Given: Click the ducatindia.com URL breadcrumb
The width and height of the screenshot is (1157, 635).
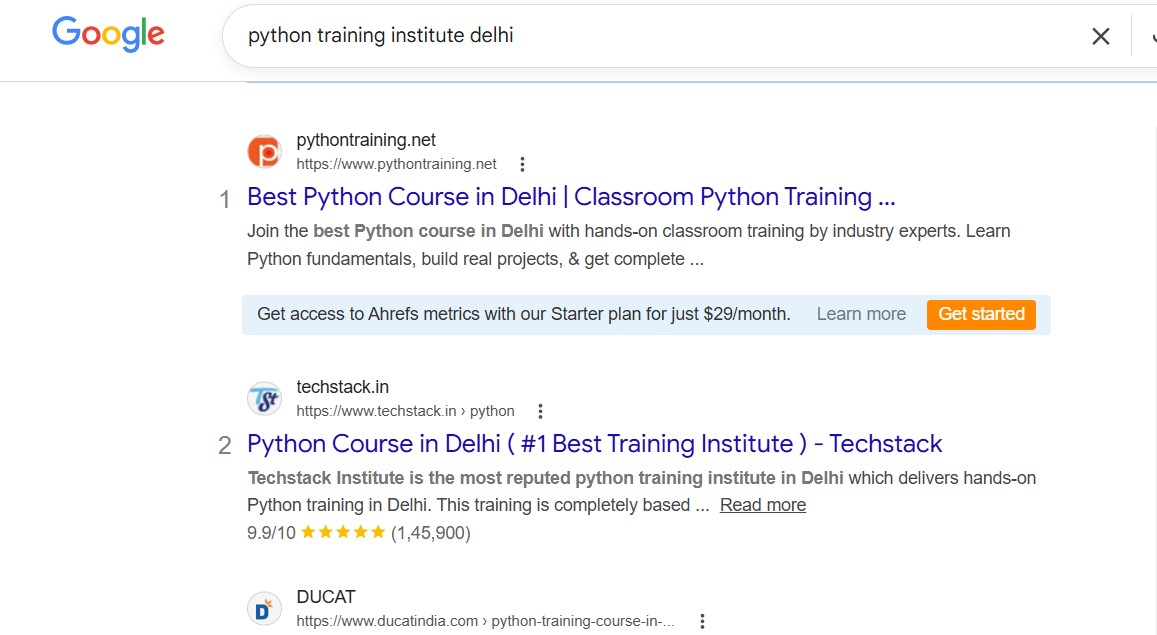Looking at the screenshot, I should pos(485,621).
